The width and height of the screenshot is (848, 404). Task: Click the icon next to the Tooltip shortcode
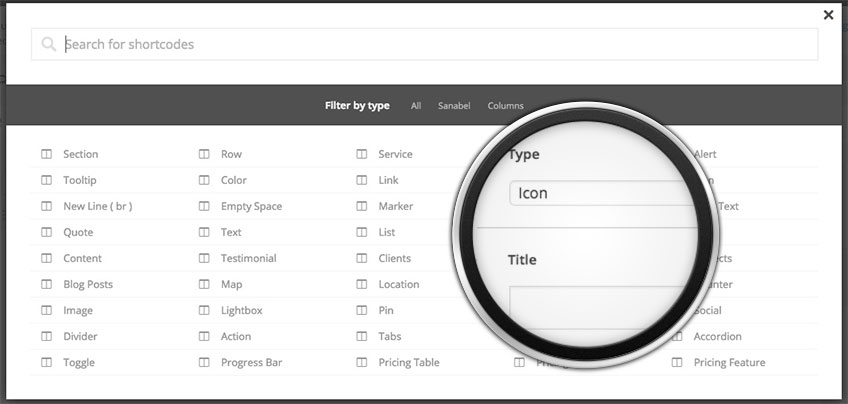tap(46, 181)
